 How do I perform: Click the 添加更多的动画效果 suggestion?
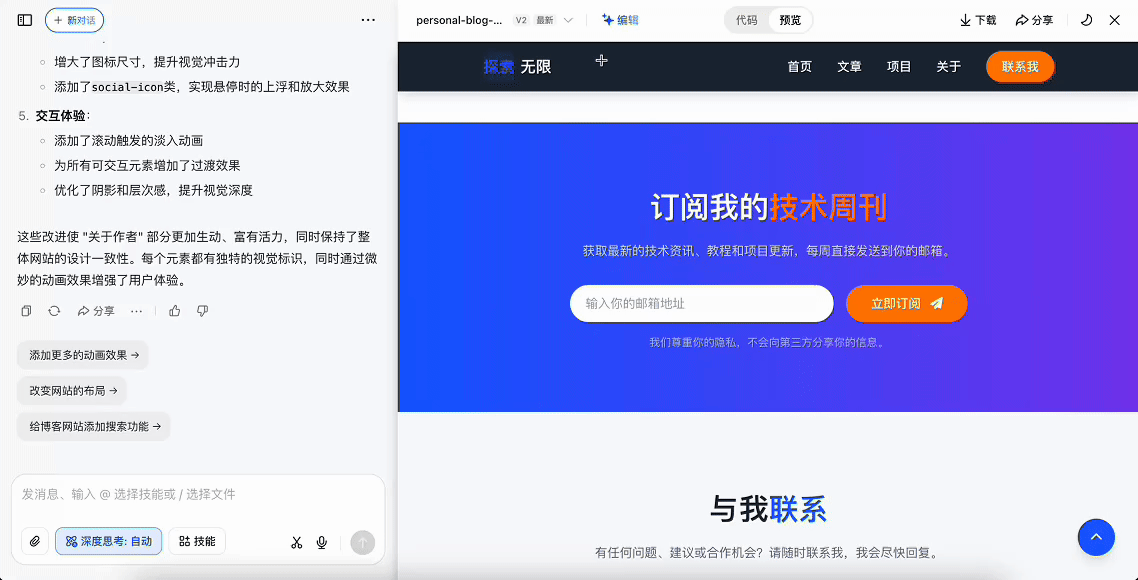[83, 355]
